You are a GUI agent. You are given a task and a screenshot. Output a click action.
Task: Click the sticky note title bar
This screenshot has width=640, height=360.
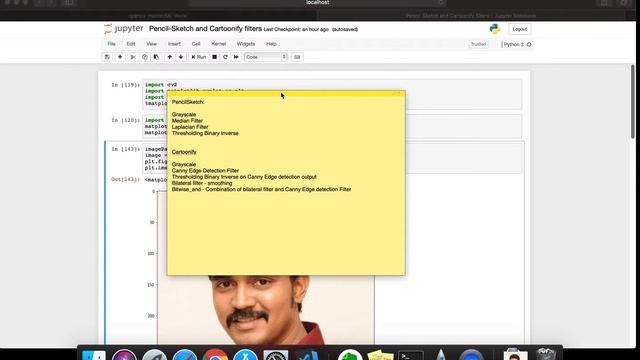[x=286, y=93]
